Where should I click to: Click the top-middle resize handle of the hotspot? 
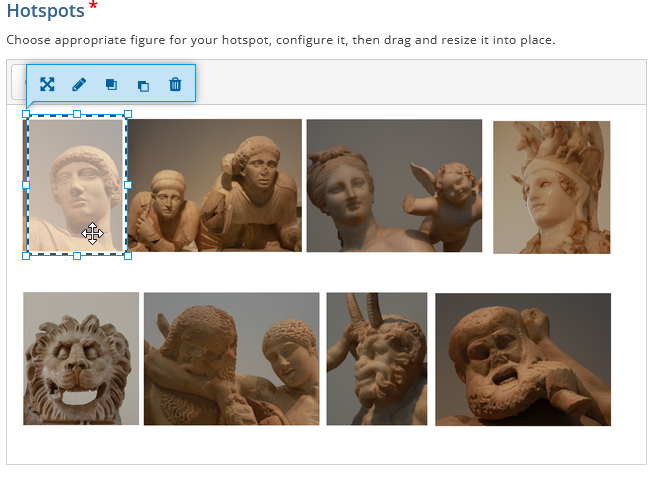point(77,115)
